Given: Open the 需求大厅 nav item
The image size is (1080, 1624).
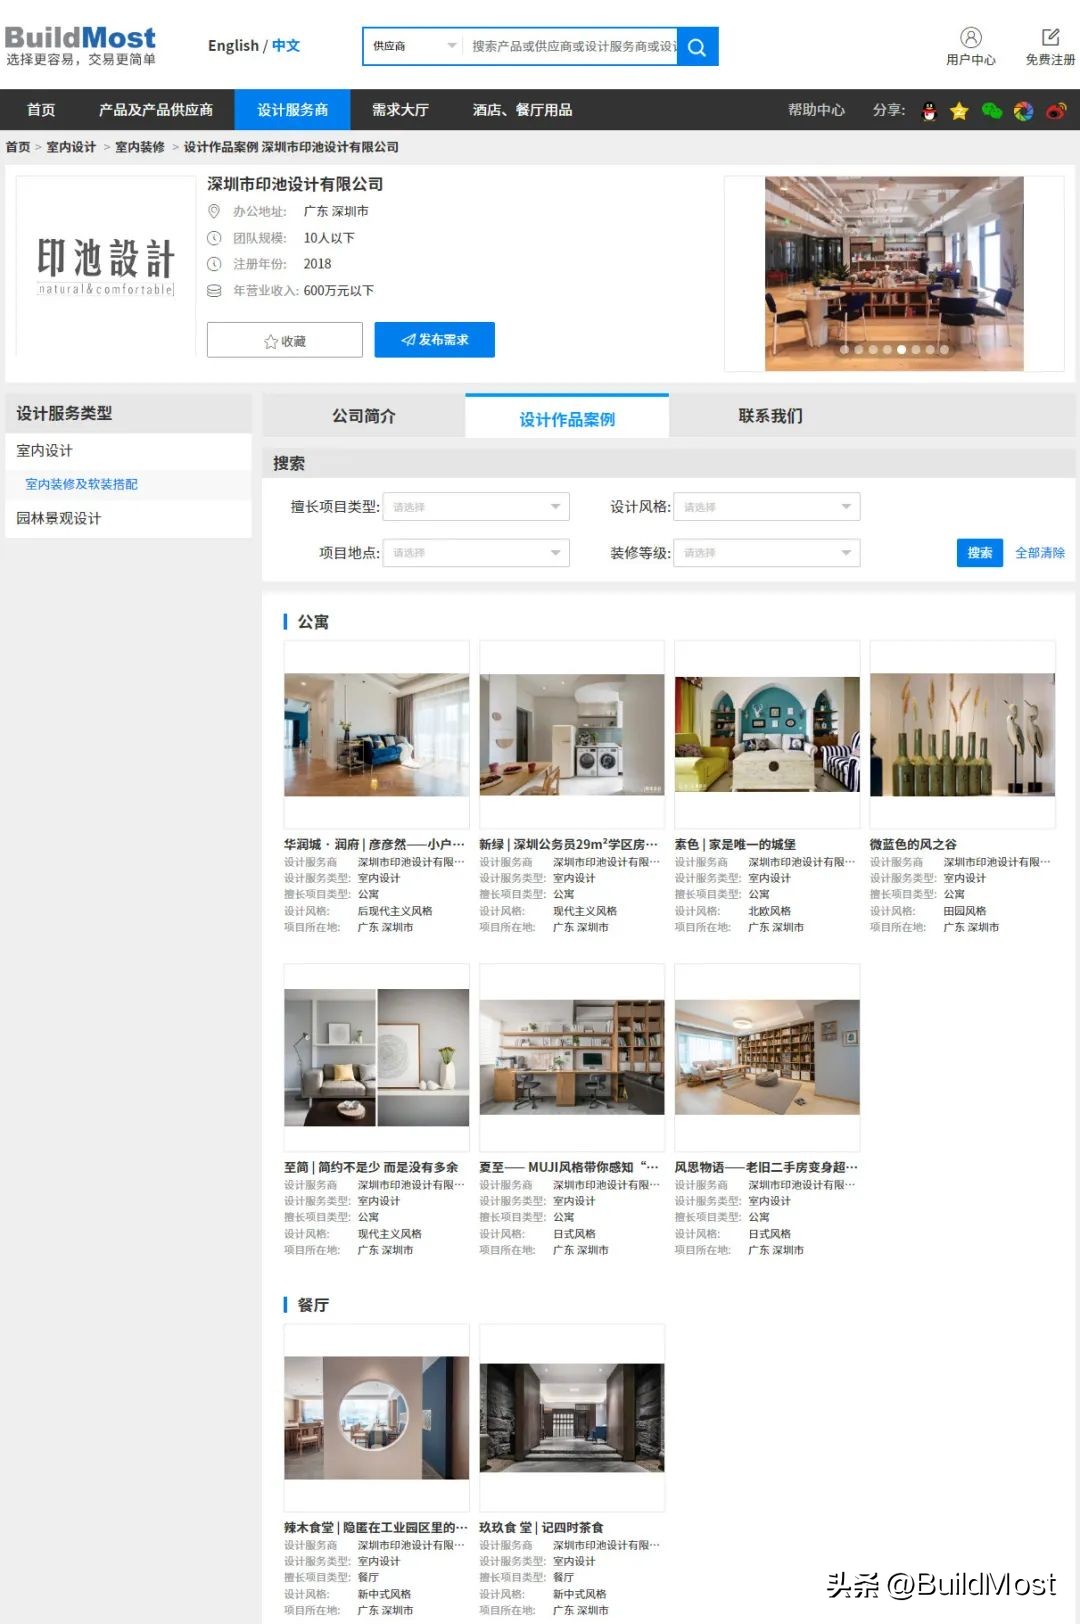Looking at the screenshot, I should click(x=400, y=110).
